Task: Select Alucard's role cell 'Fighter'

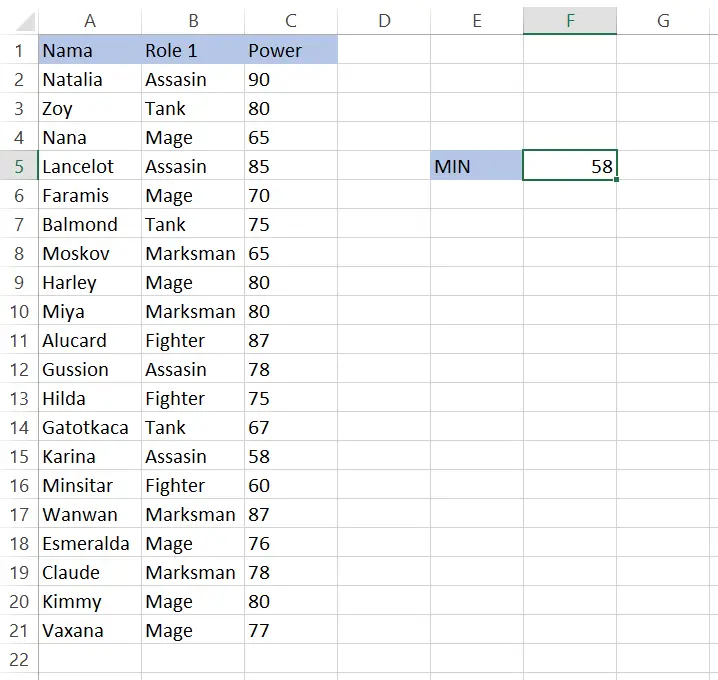Action: tap(193, 339)
